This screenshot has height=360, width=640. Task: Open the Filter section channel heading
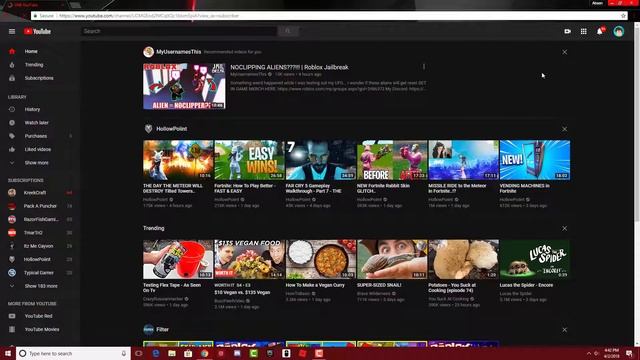(x=162, y=329)
